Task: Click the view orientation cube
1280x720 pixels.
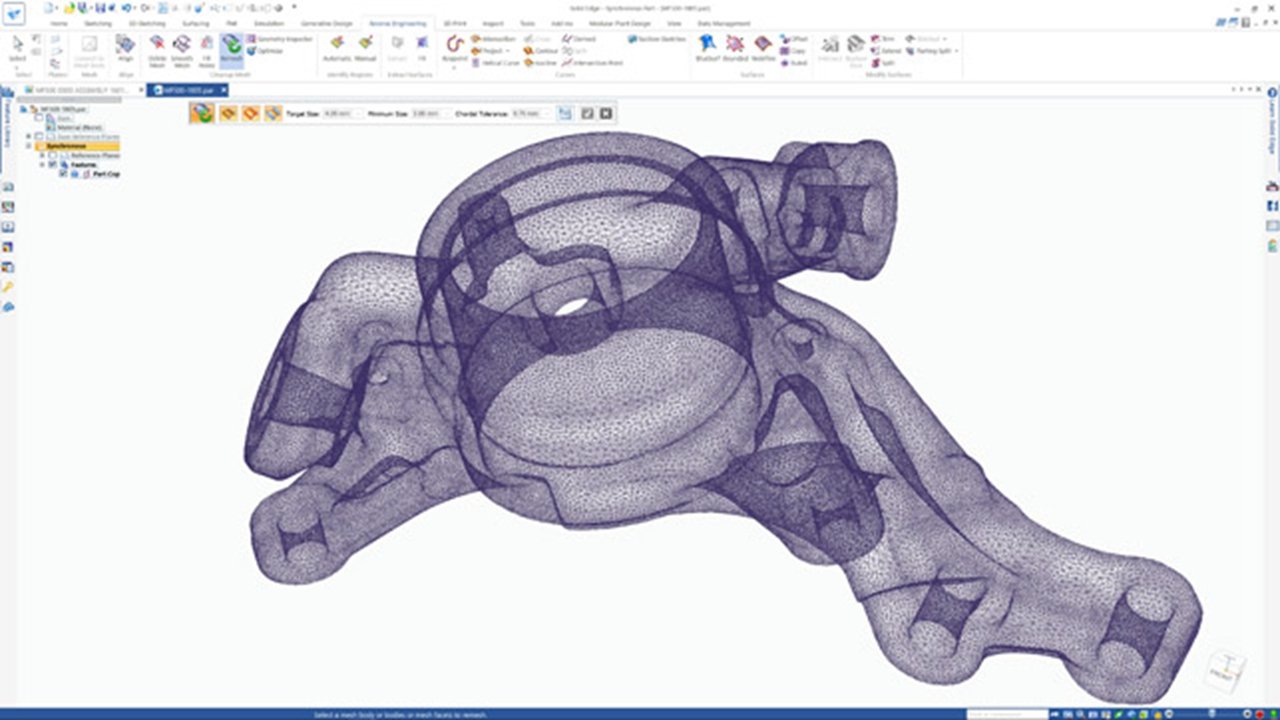Action: click(x=1224, y=671)
